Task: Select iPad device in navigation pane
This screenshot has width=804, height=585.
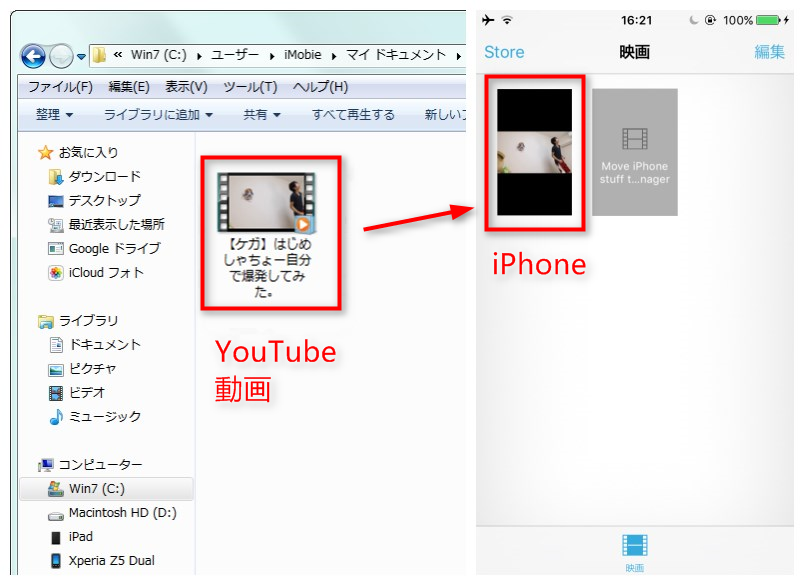Action: coord(81,537)
